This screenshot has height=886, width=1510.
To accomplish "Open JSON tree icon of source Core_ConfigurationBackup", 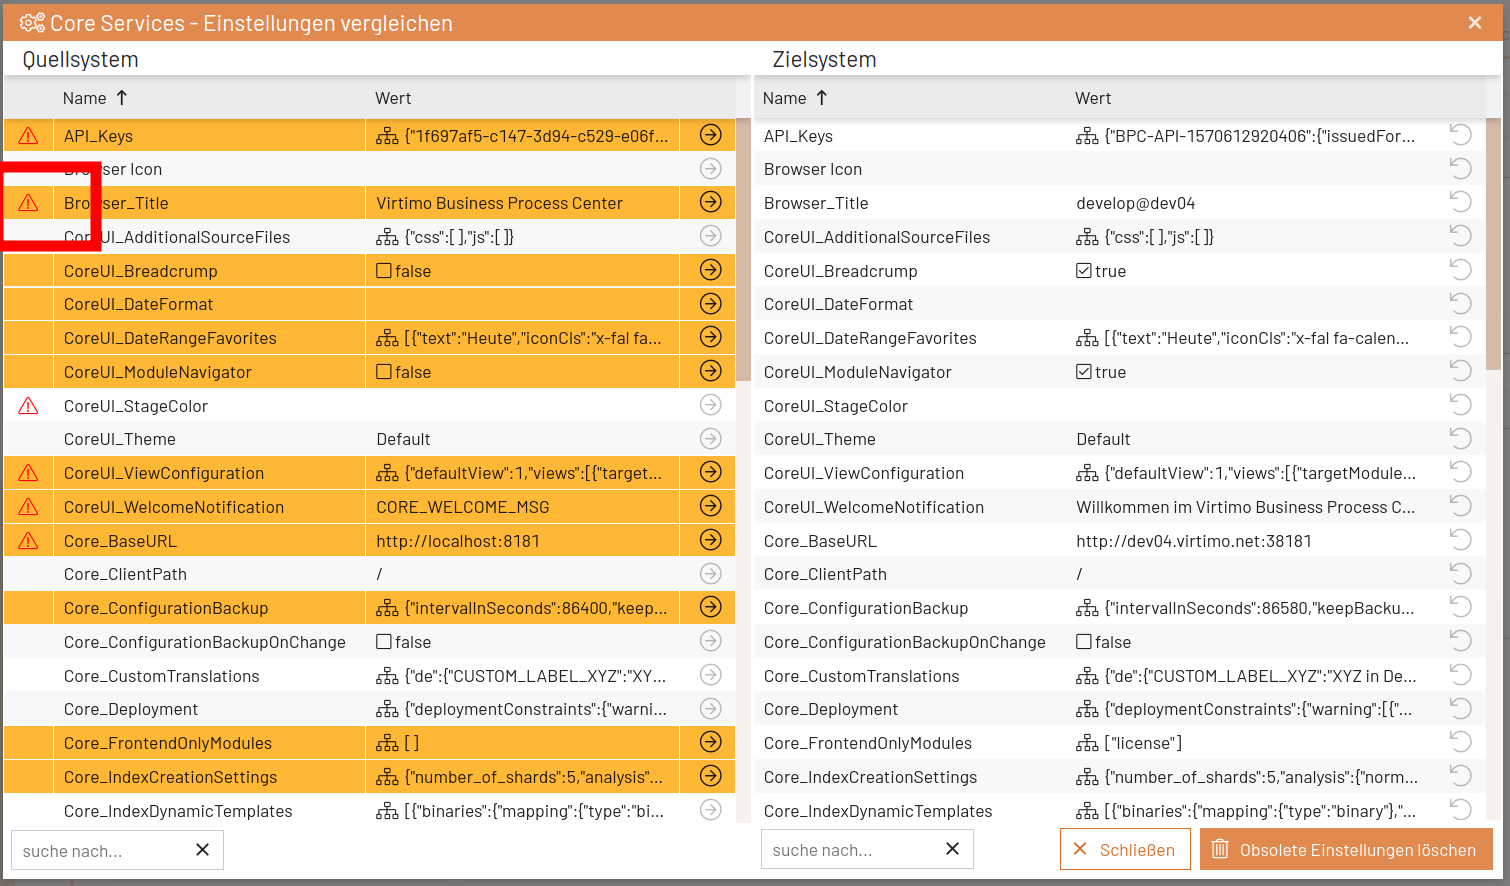I will 387,608.
